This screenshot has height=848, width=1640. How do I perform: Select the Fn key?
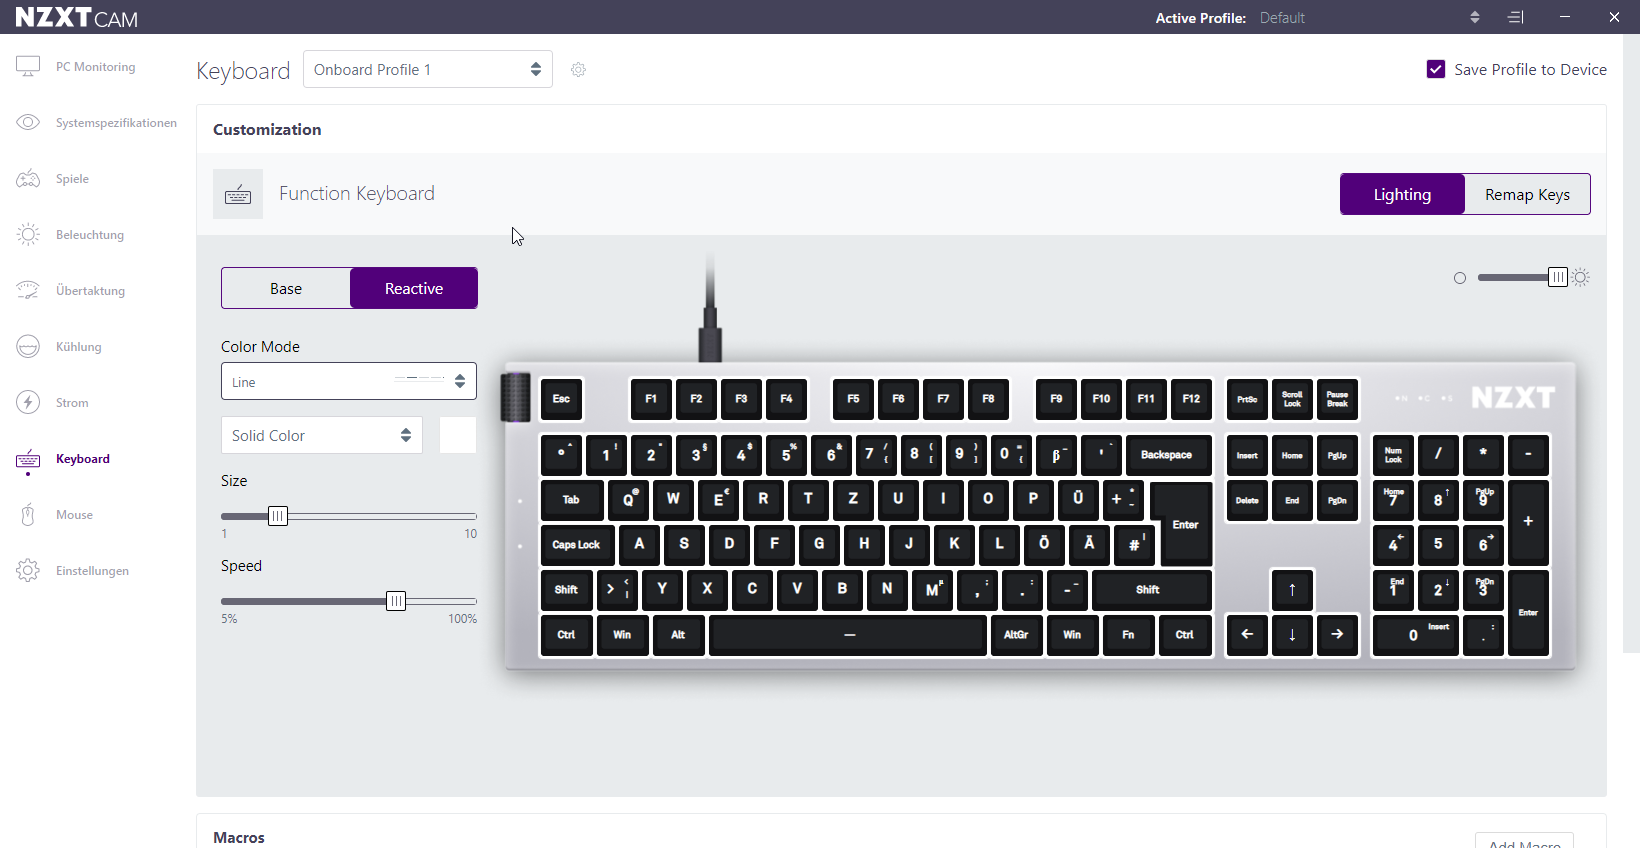point(1128,635)
